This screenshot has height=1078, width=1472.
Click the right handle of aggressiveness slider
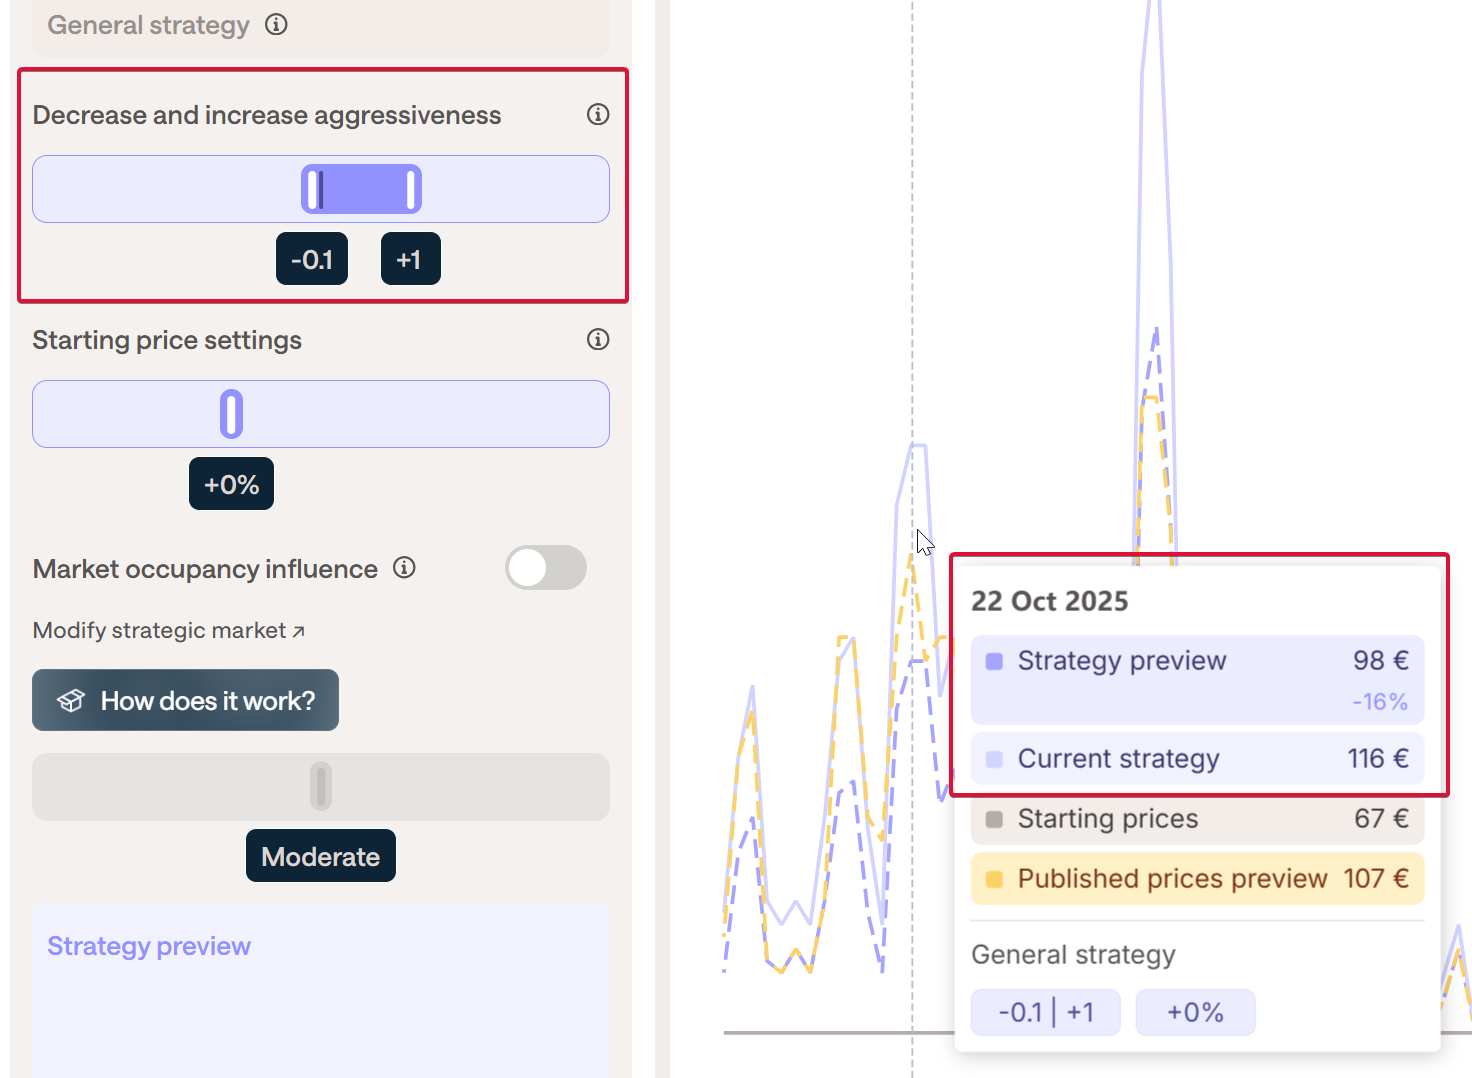point(410,189)
